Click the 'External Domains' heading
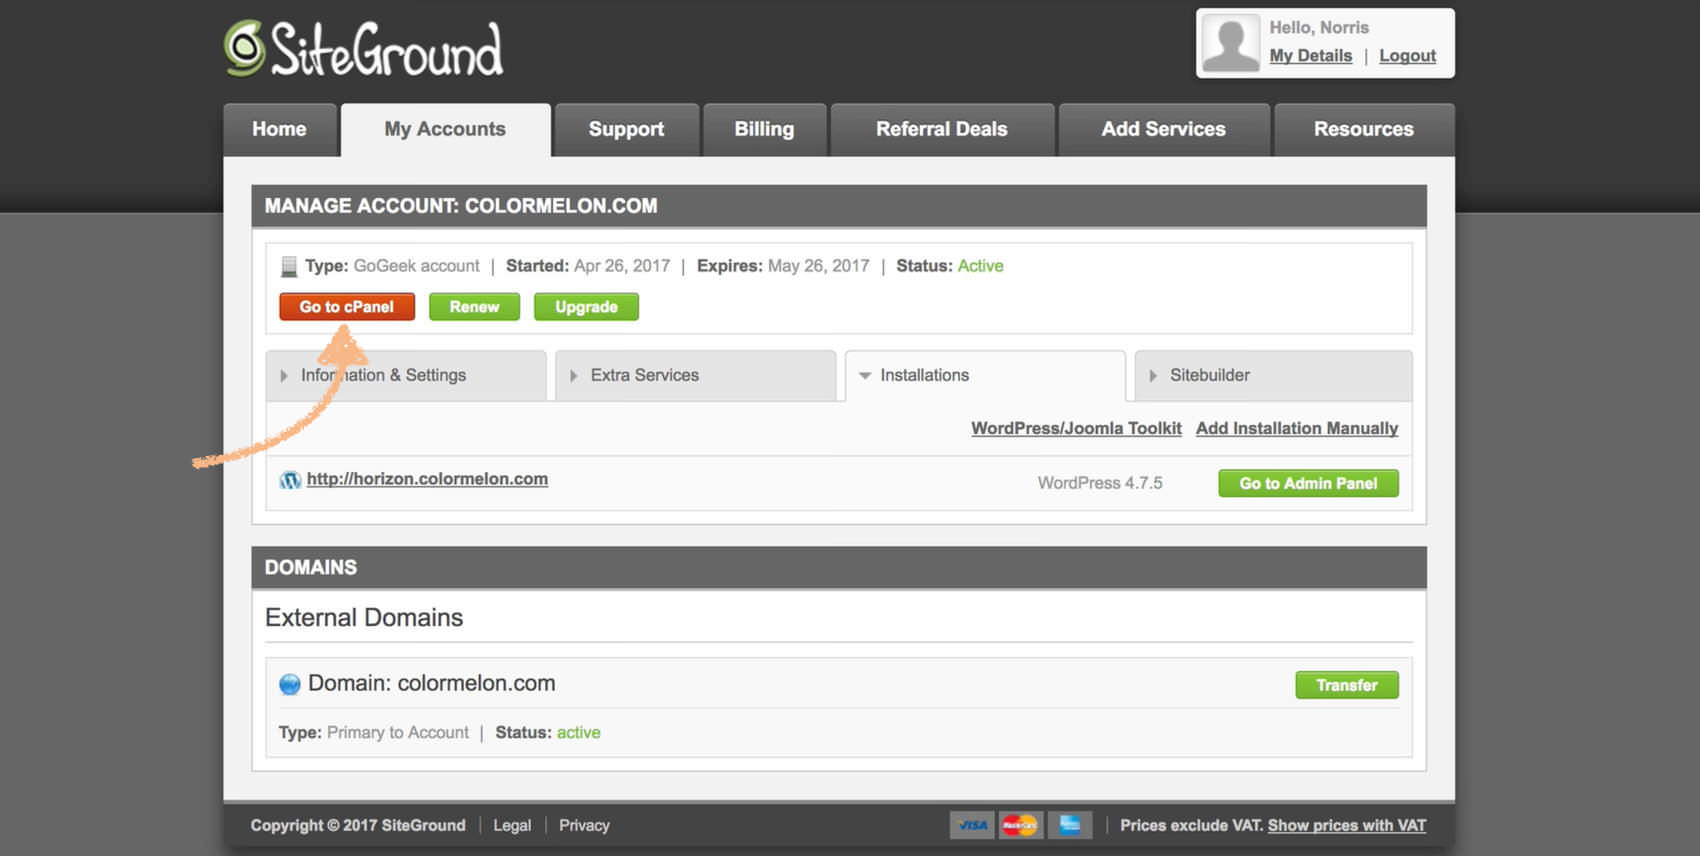 tap(364, 618)
